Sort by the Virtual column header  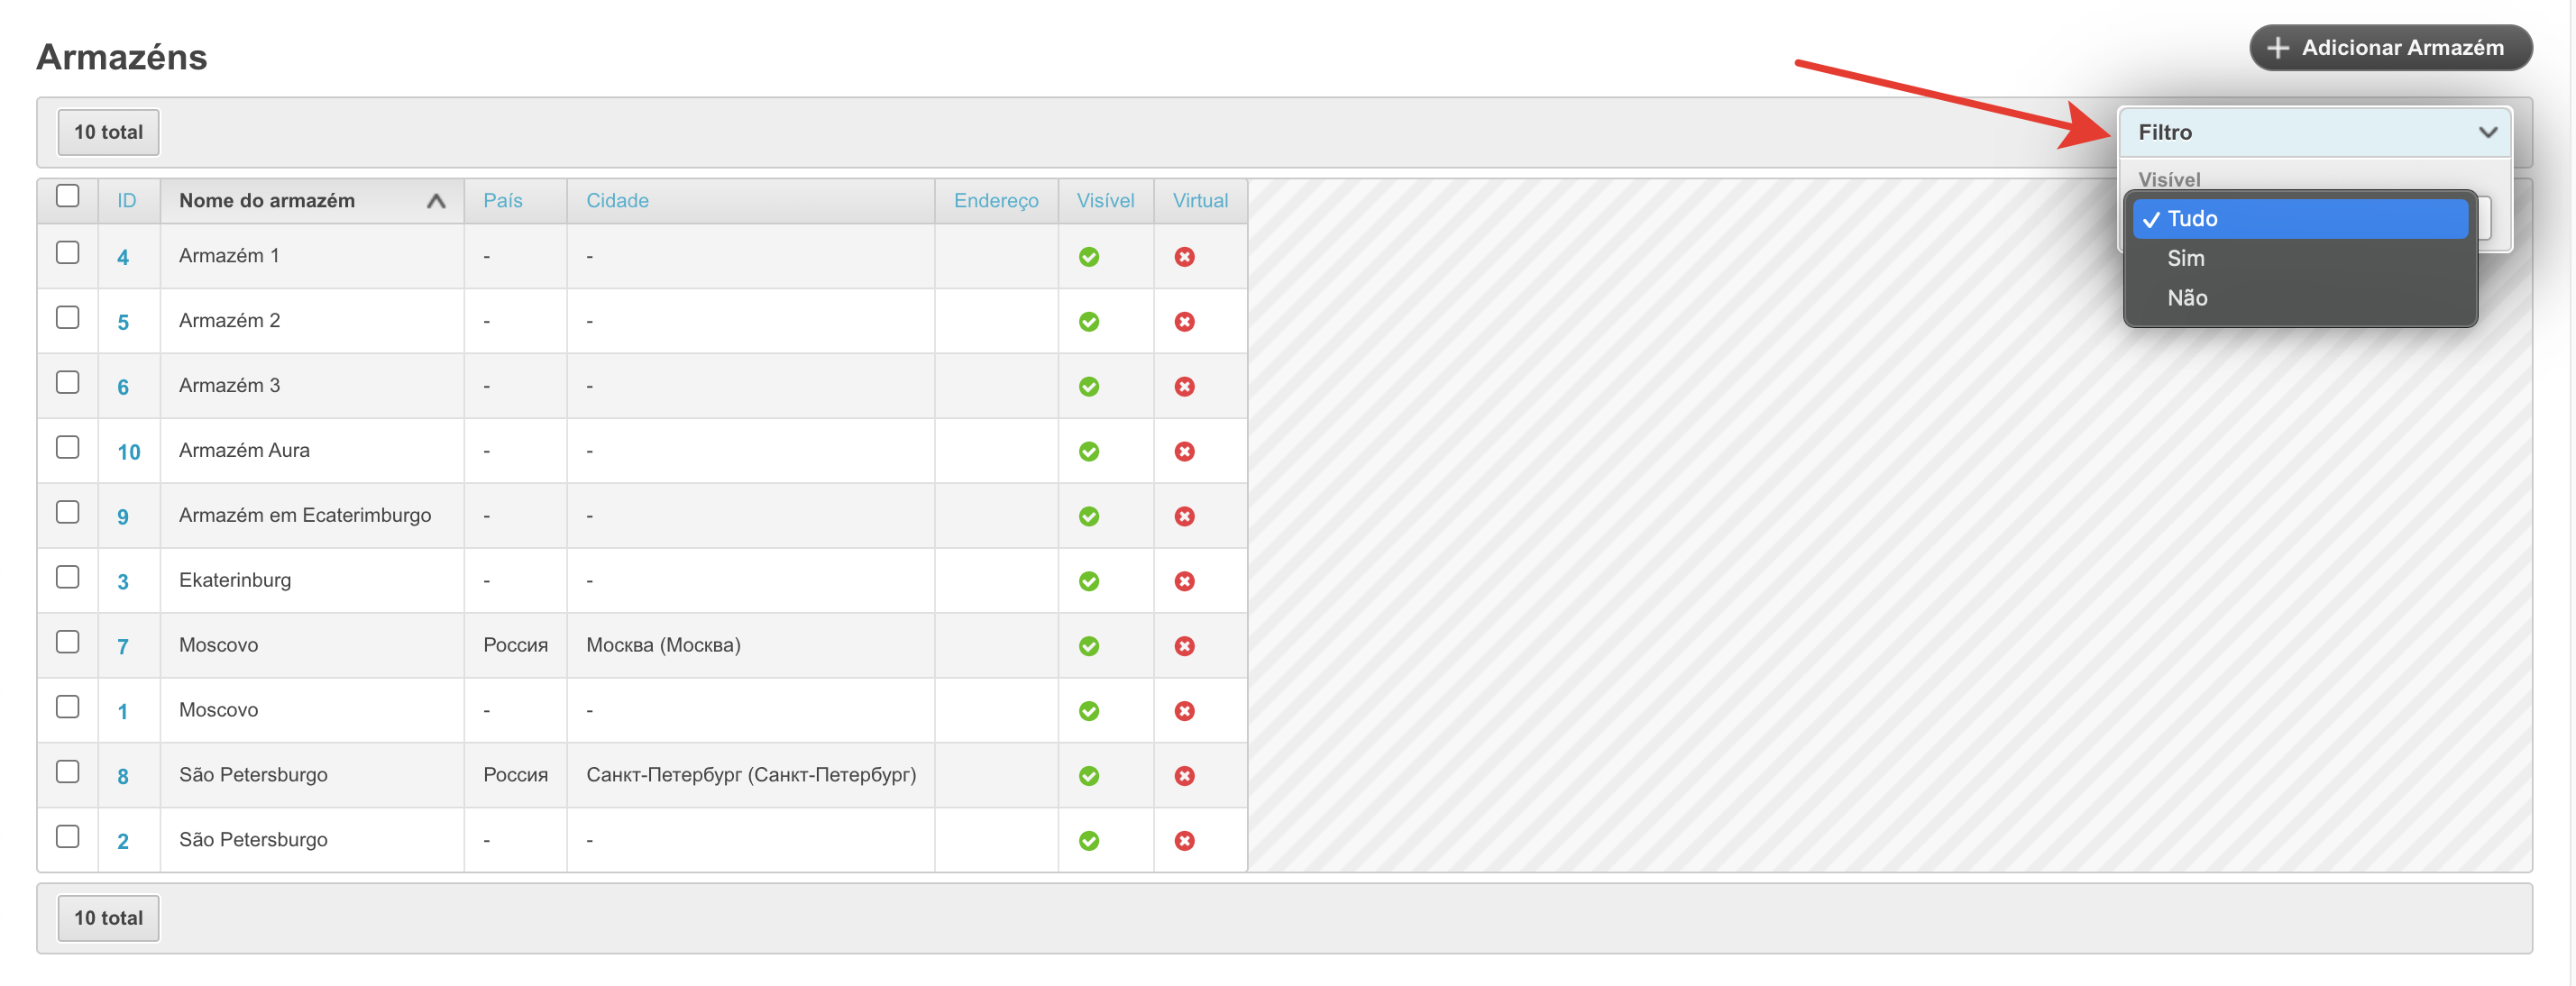point(1199,201)
